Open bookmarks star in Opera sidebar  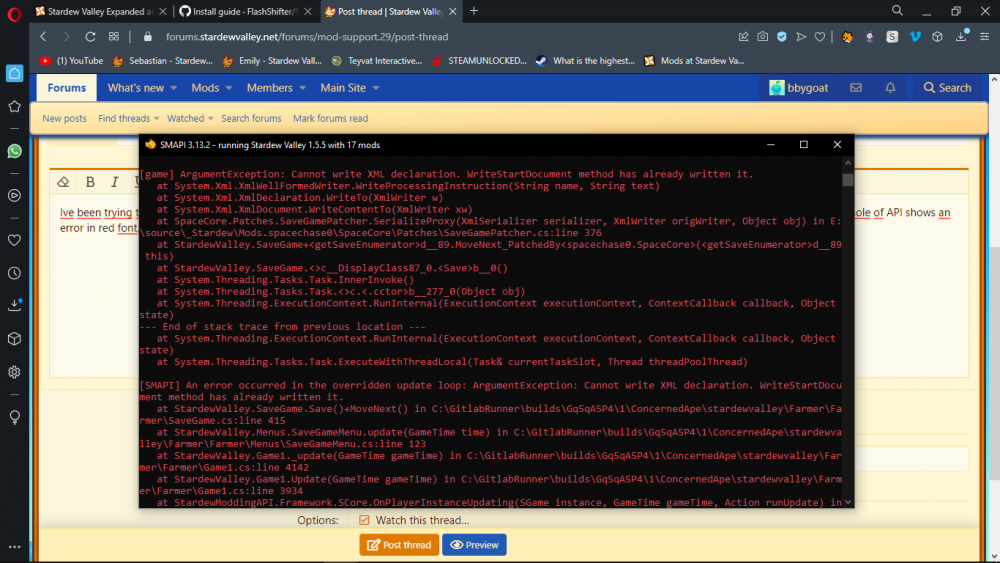click(14, 106)
